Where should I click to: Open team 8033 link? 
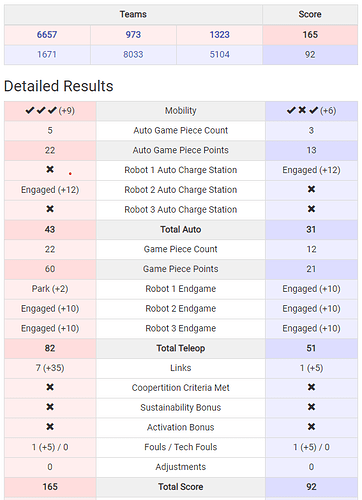(x=133, y=54)
